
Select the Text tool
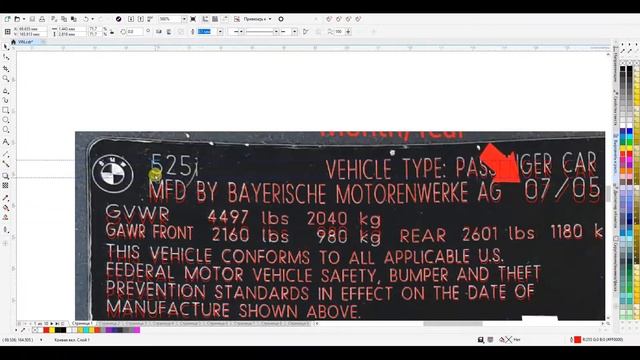coord(6,142)
